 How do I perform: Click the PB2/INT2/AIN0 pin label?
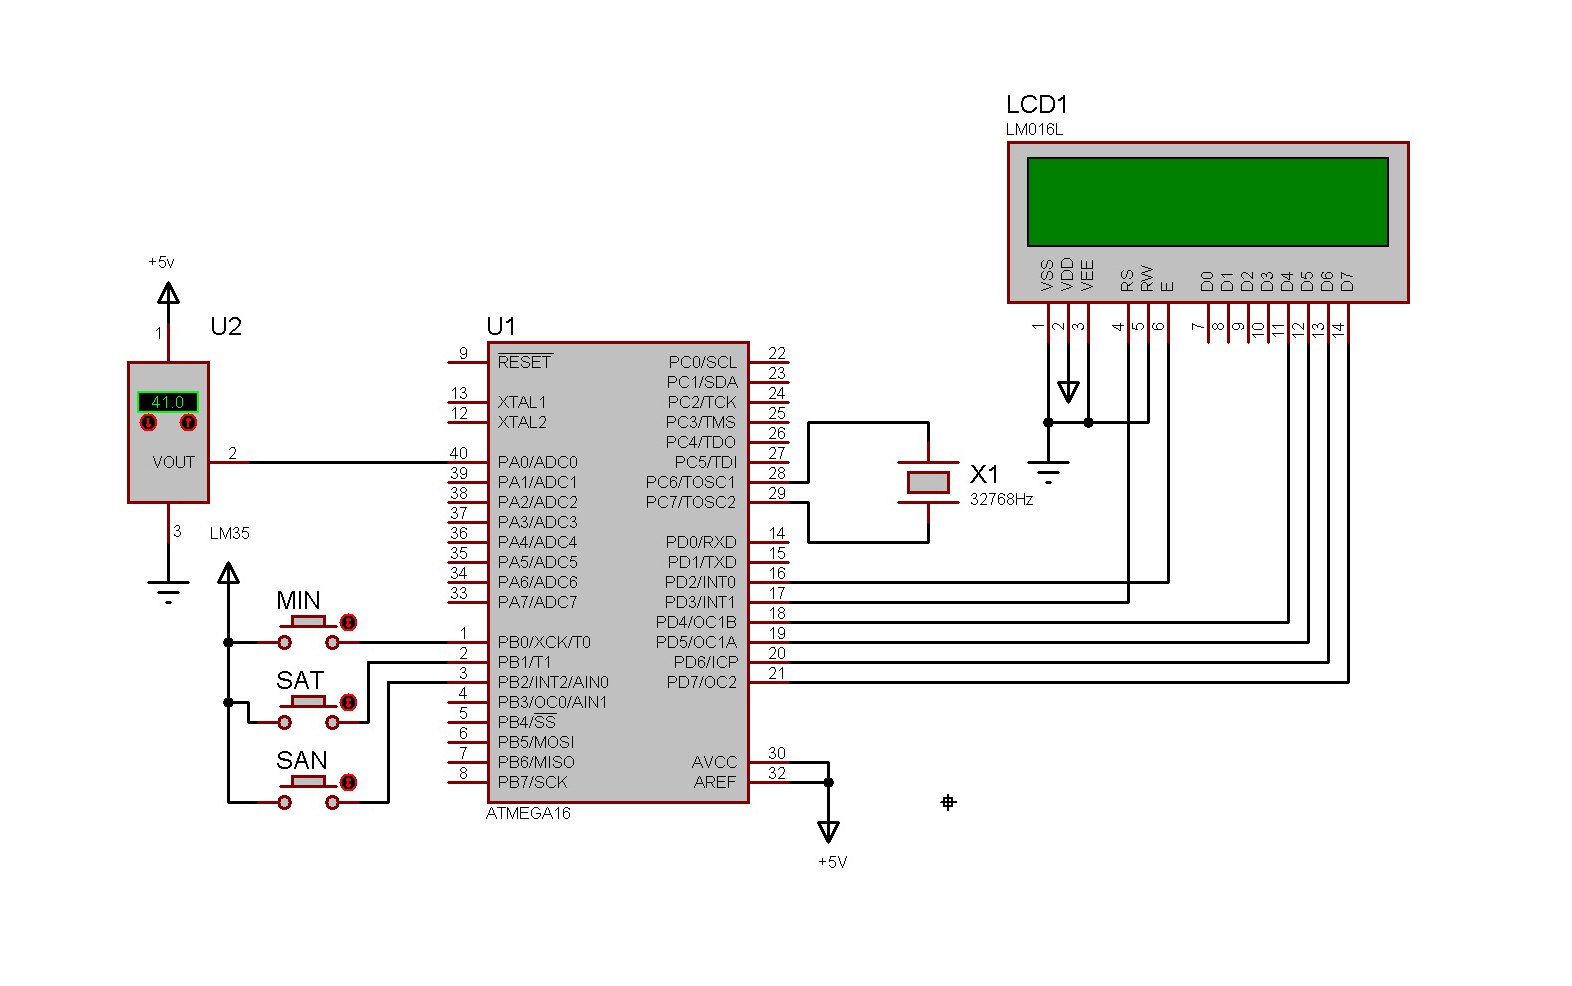tap(553, 682)
